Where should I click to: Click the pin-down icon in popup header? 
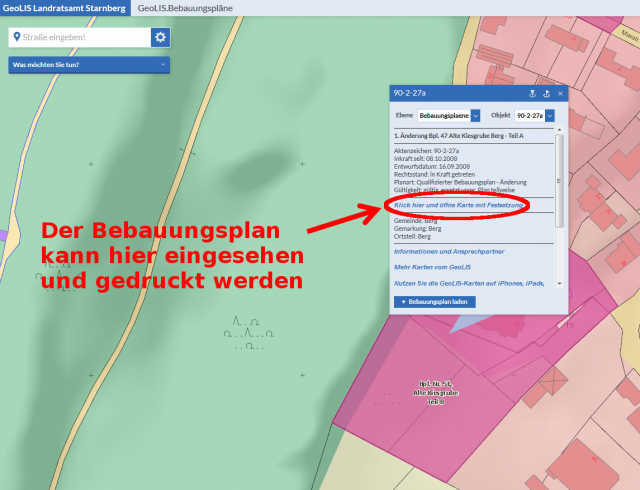click(532, 94)
